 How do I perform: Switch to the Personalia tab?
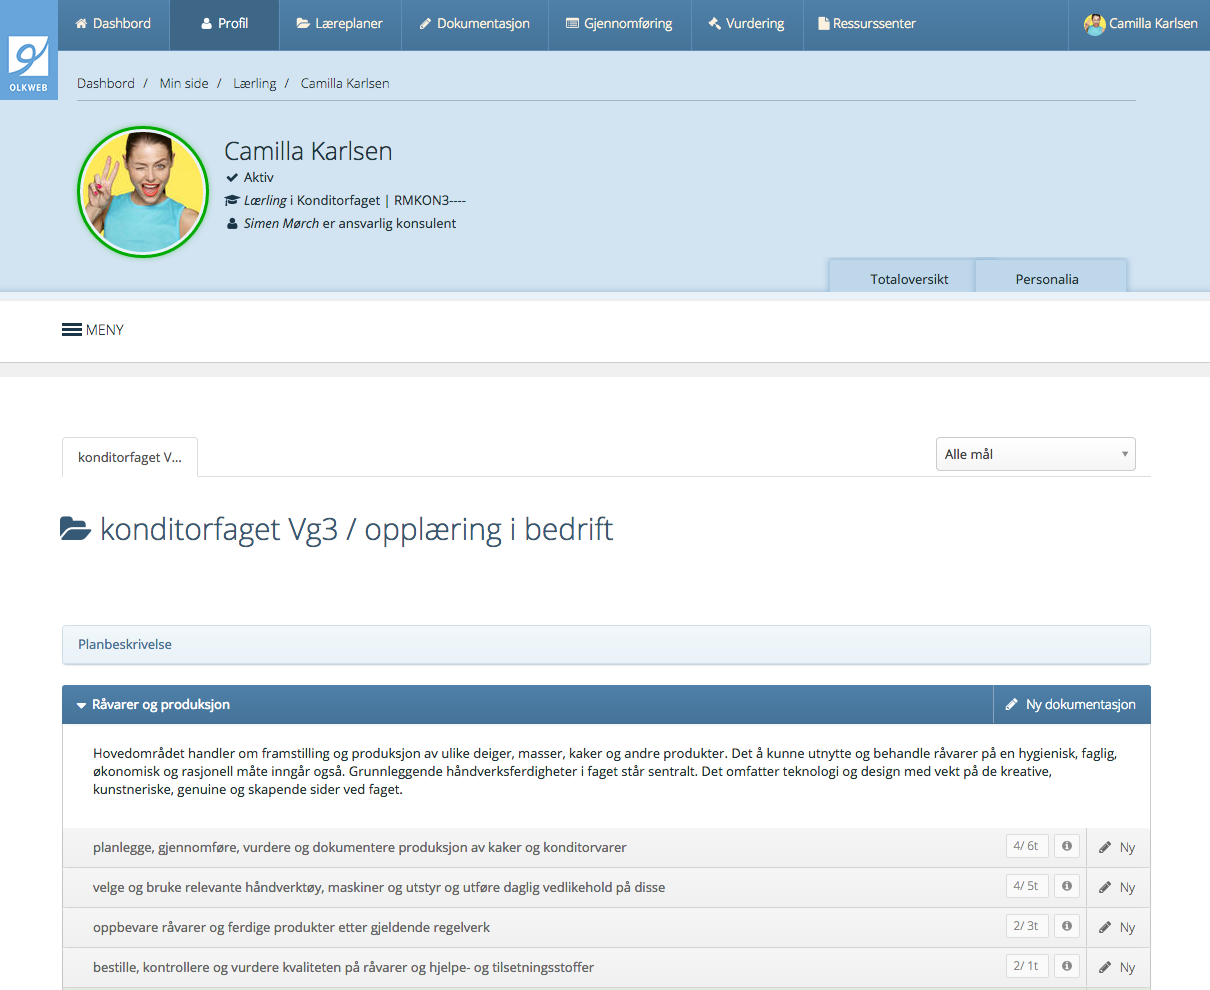pyautogui.click(x=1046, y=279)
